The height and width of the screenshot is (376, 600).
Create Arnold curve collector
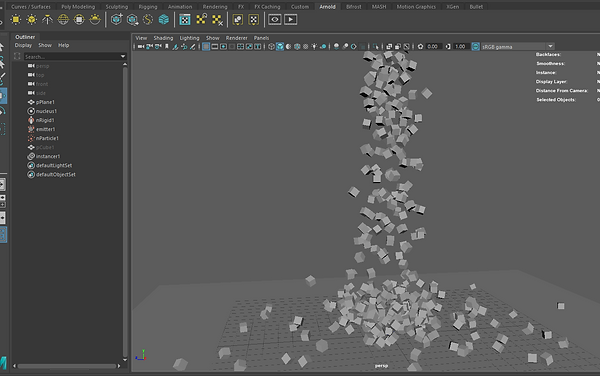pyautogui.click(x=148, y=20)
